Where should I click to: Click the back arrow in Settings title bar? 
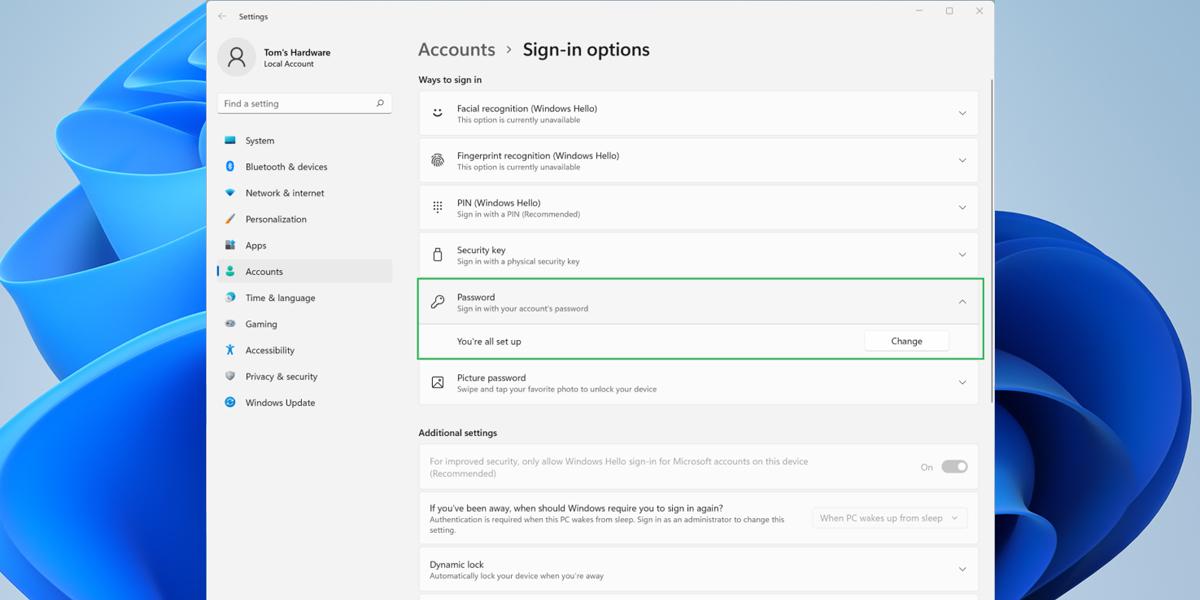click(222, 16)
